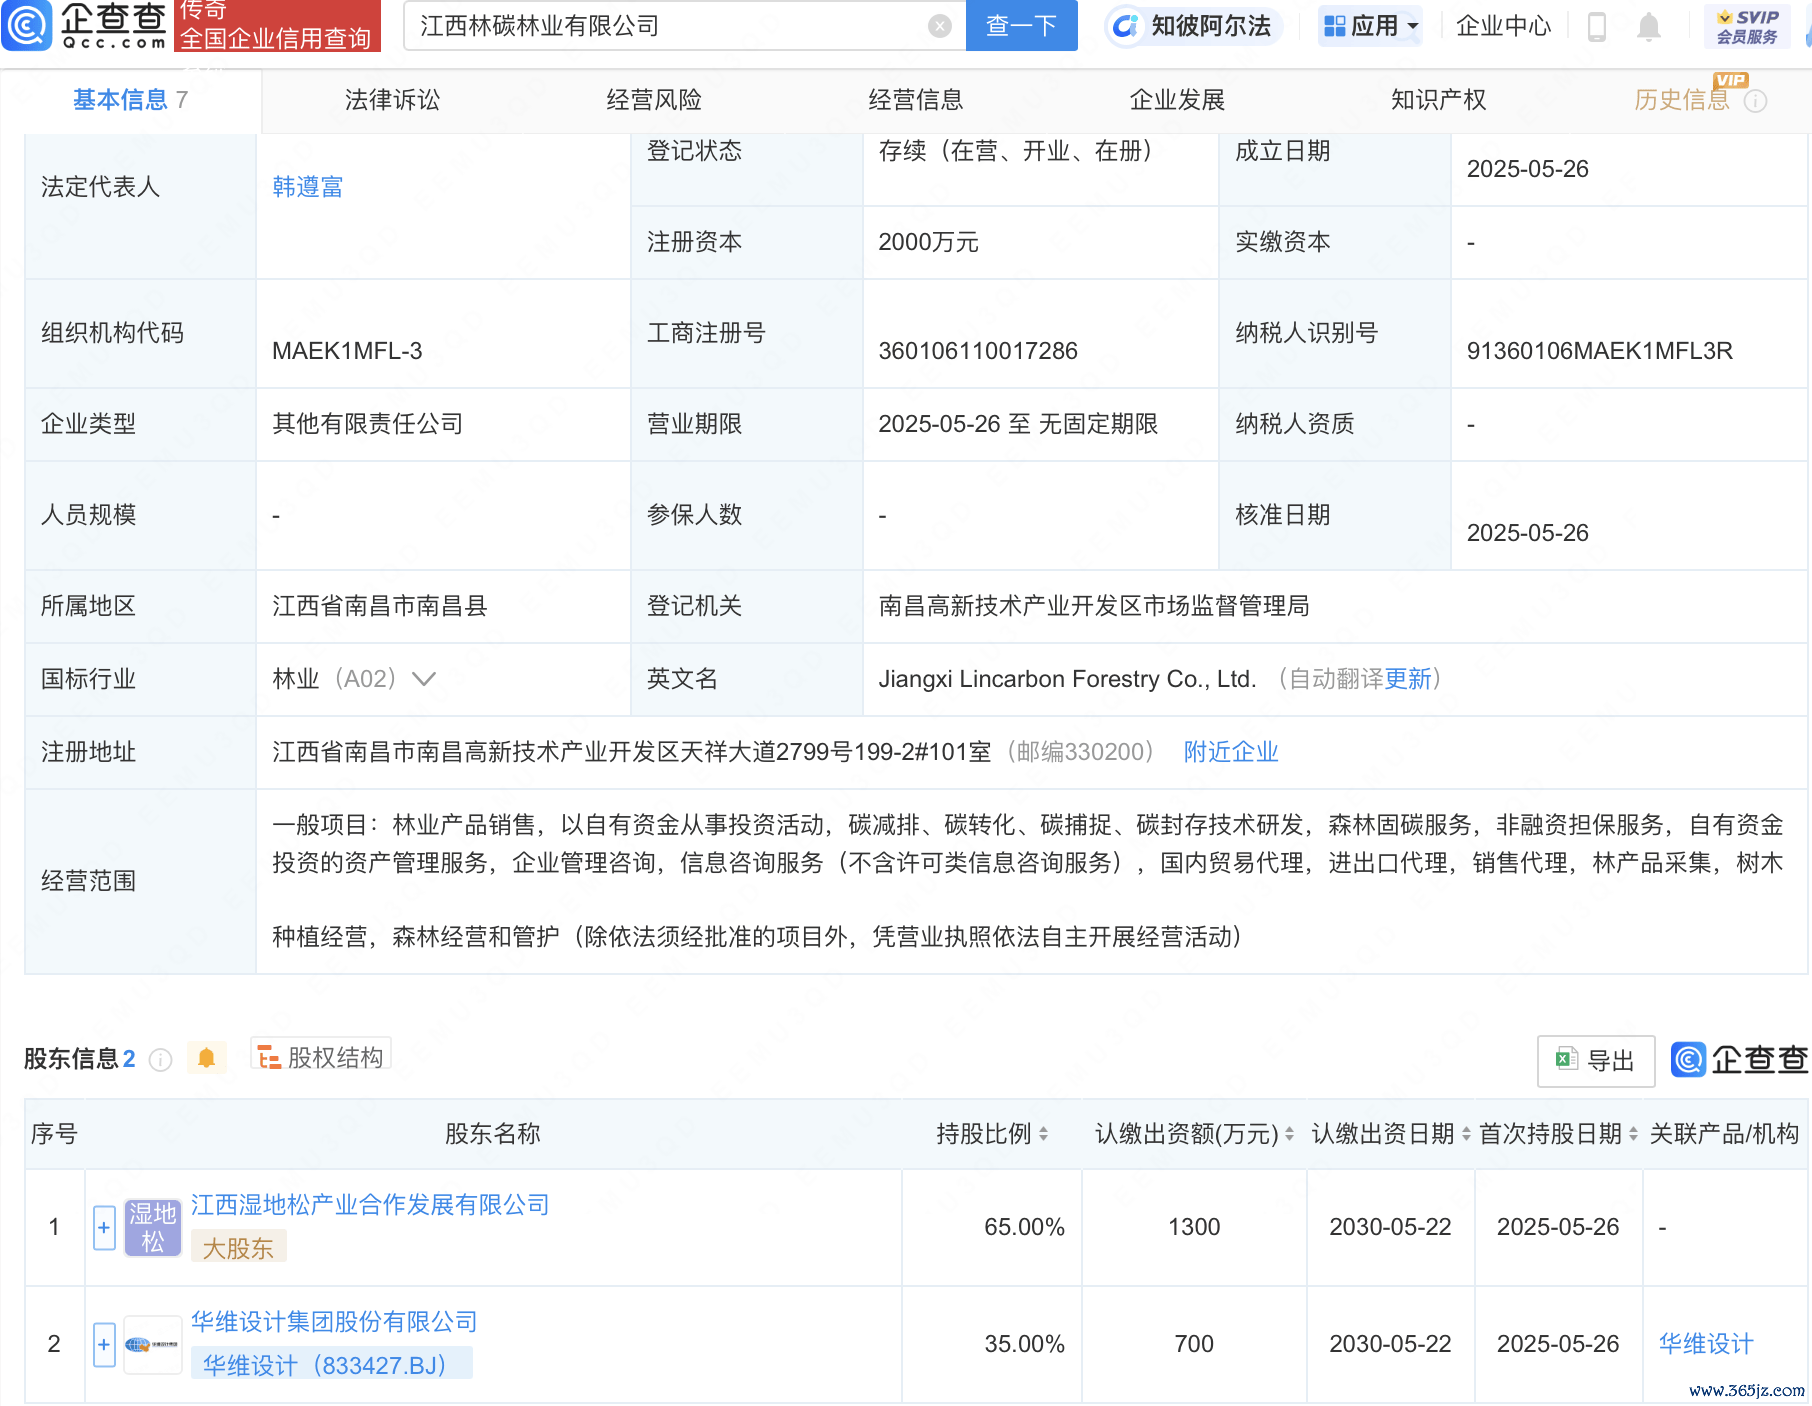The image size is (1812, 1406).
Task: Switch to 基本信息 tab
Action: 130,100
